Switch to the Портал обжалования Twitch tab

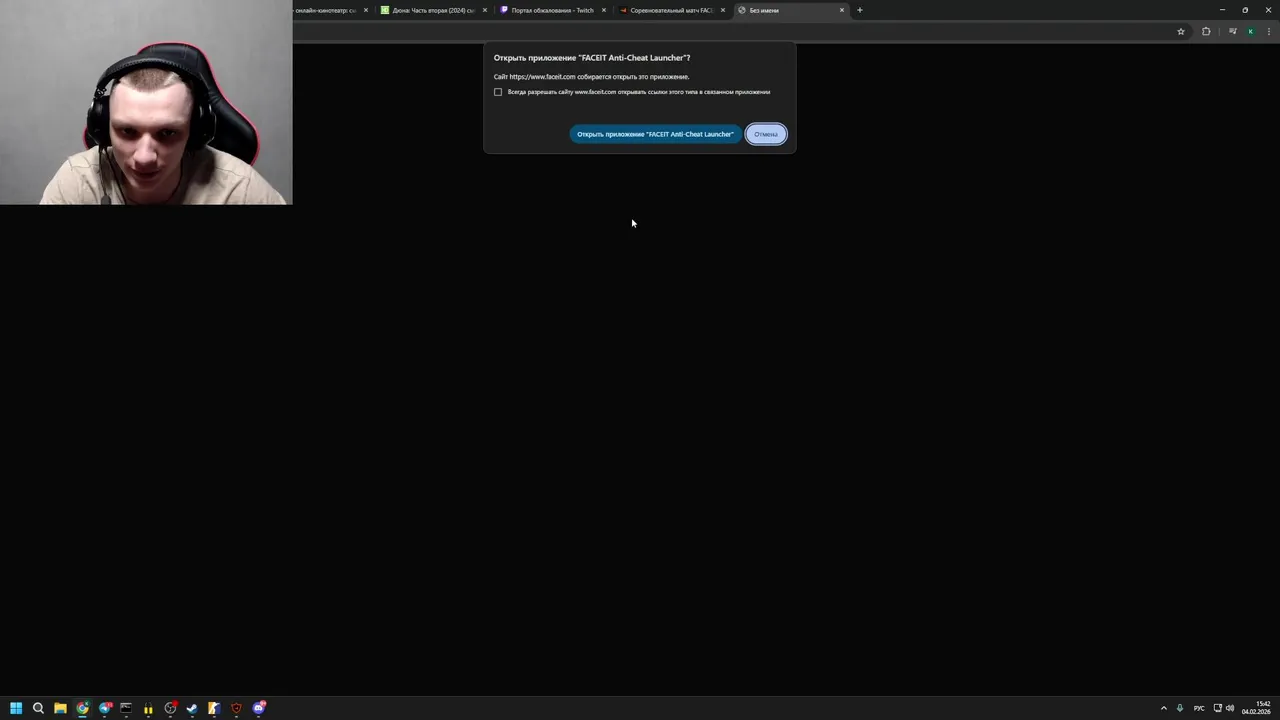click(552, 10)
